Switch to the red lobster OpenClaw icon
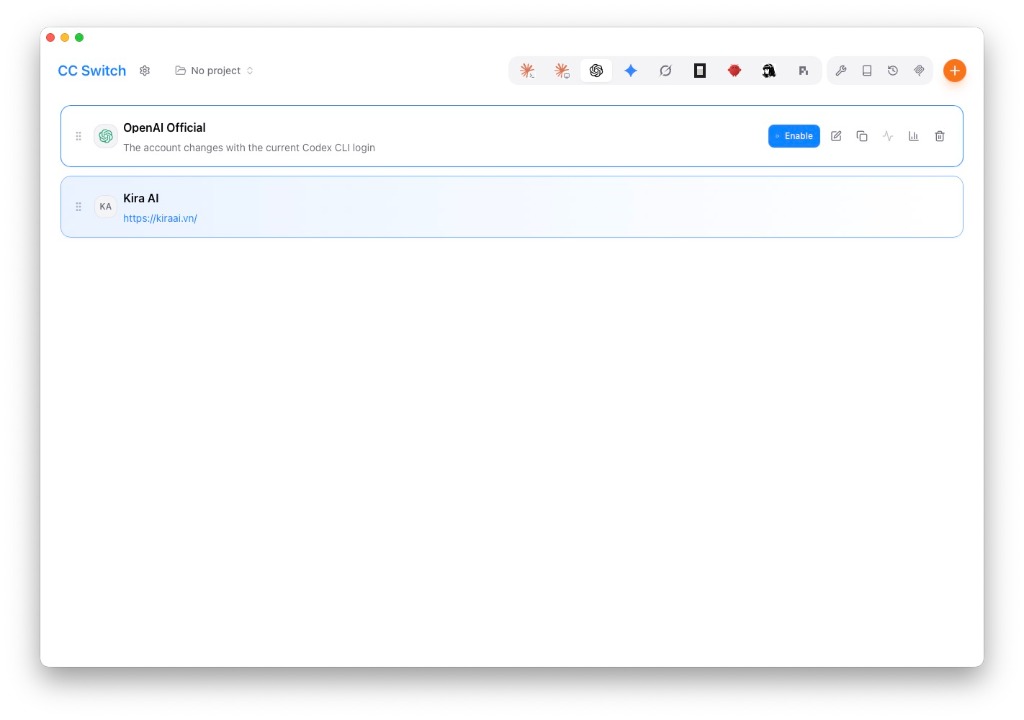1024x720 pixels. (x=735, y=71)
